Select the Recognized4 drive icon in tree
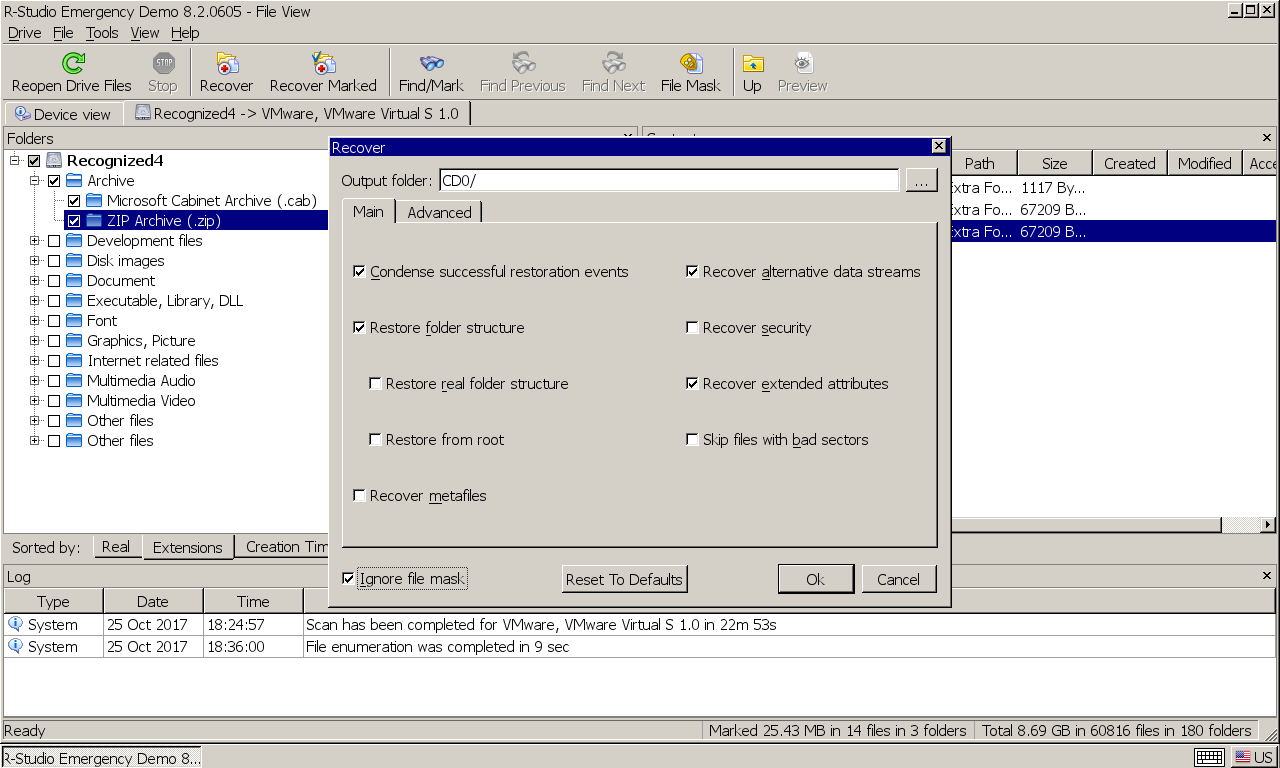The image size is (1280, 768). point(54,160)
